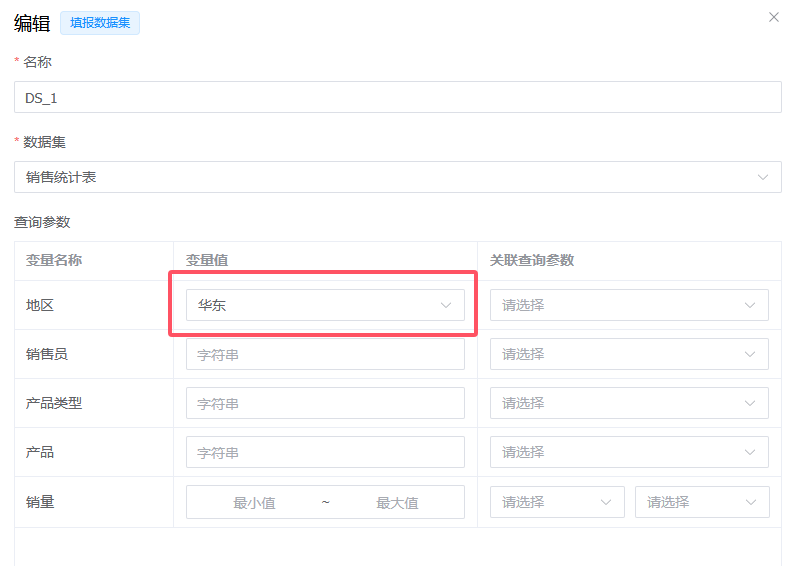The image size is (790, 566).
Task: Click the chevron arrow in 华东 dropdown
Action: point(447,305)
